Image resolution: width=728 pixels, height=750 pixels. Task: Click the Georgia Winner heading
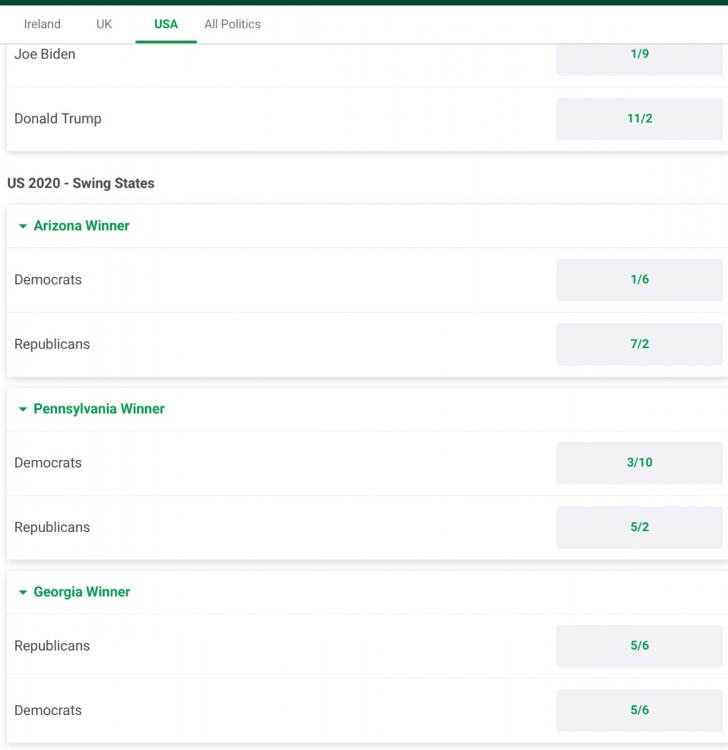click(82, 592)
